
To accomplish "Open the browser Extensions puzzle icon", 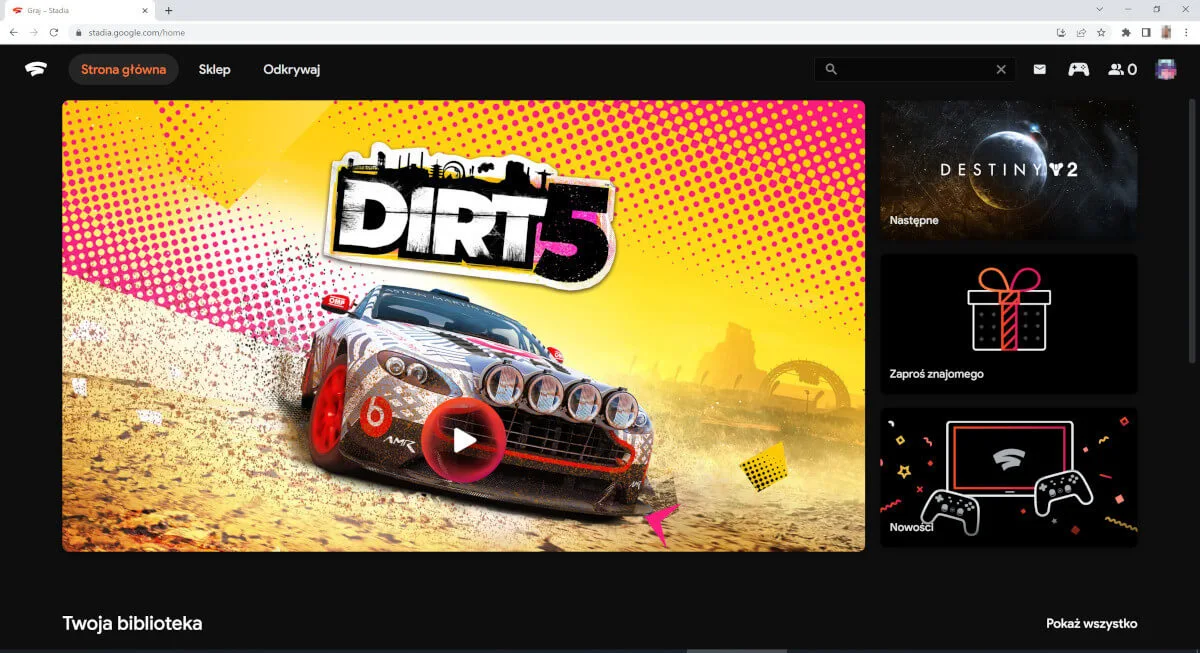I will pos(1127,32).
